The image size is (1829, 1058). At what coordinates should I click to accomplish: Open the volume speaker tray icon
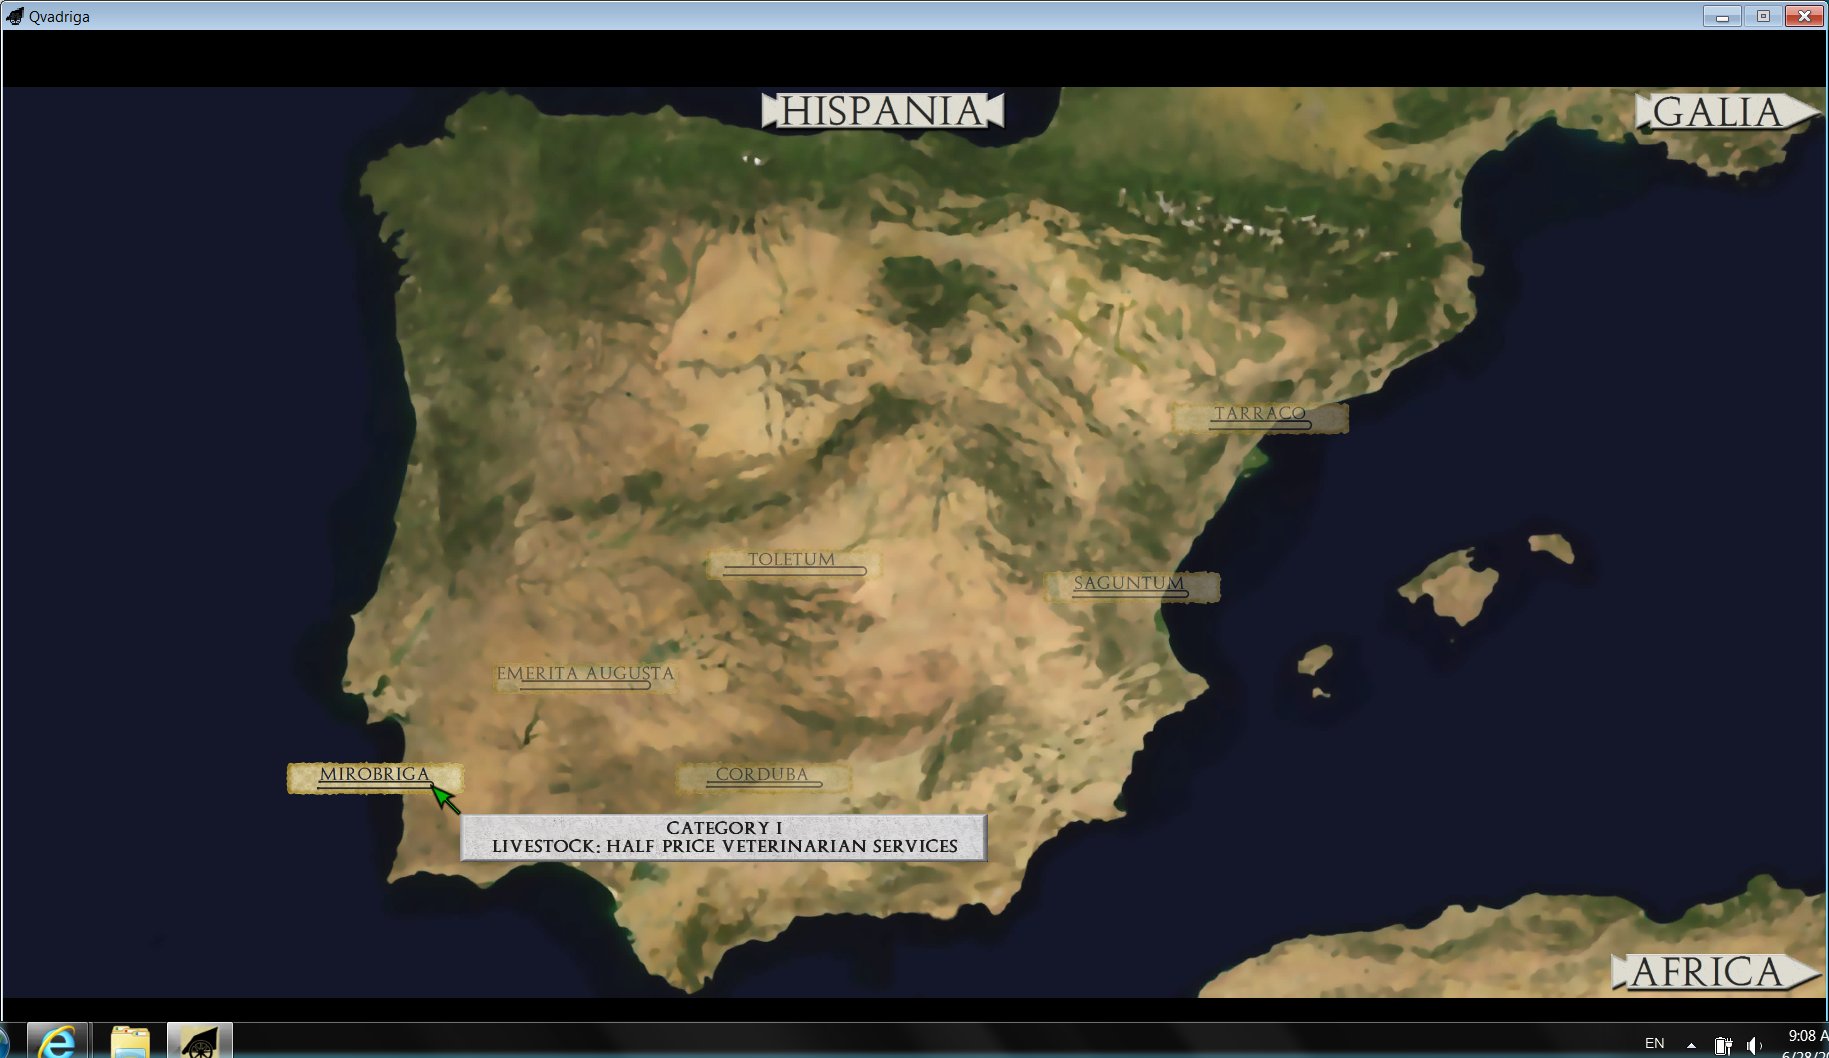(x=1755, y=1045)
